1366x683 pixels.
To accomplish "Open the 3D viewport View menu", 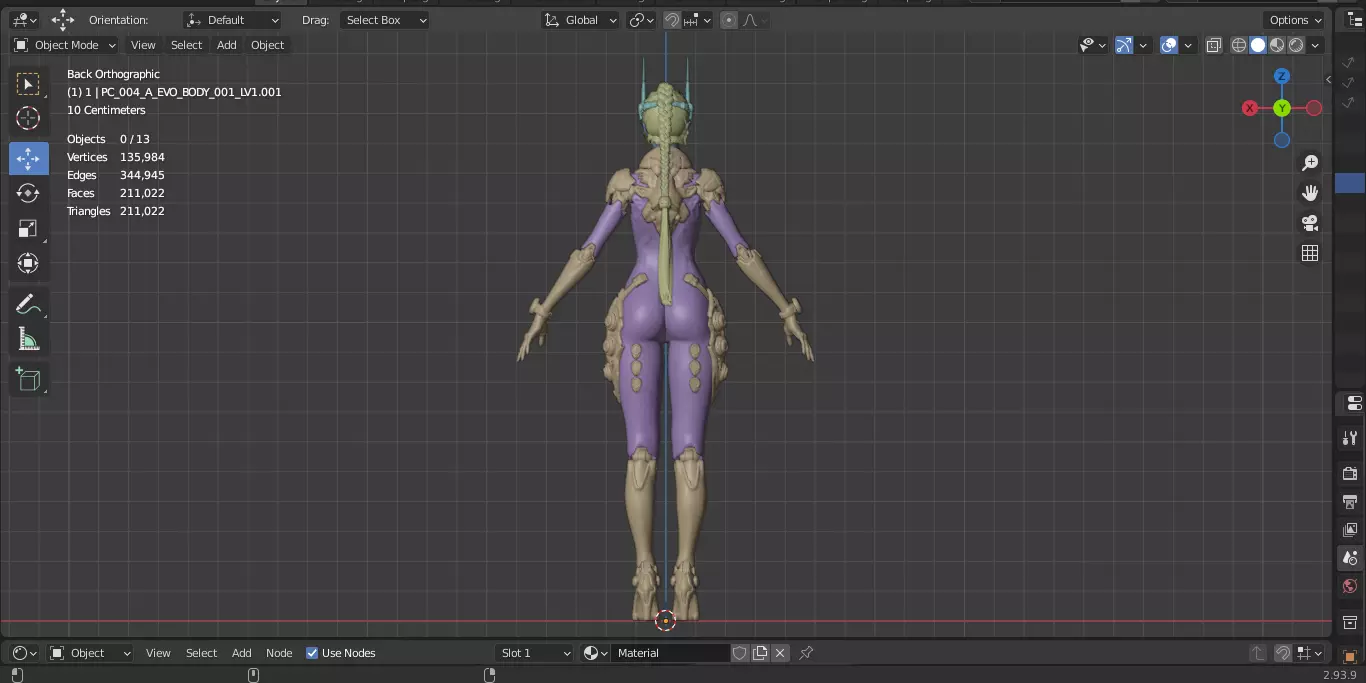I will click(x=143, y=45).
